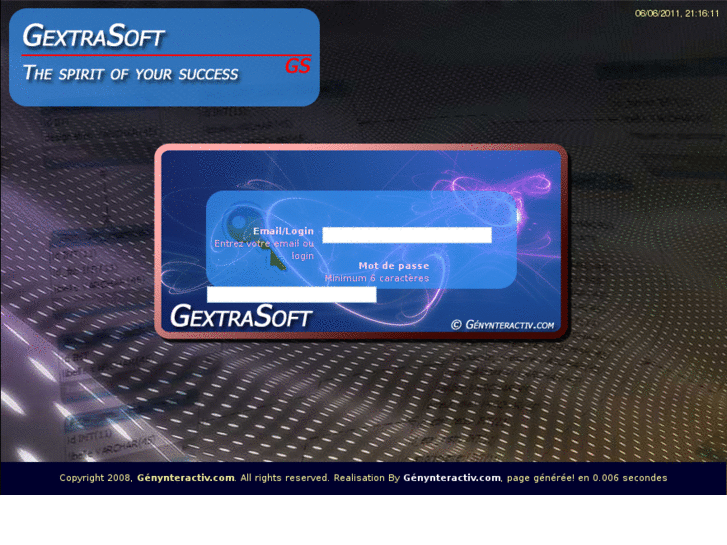Click the 'Minimum 6 caractères' hint text
This screenshot has height=545, width=727.
tap(376, 278)
